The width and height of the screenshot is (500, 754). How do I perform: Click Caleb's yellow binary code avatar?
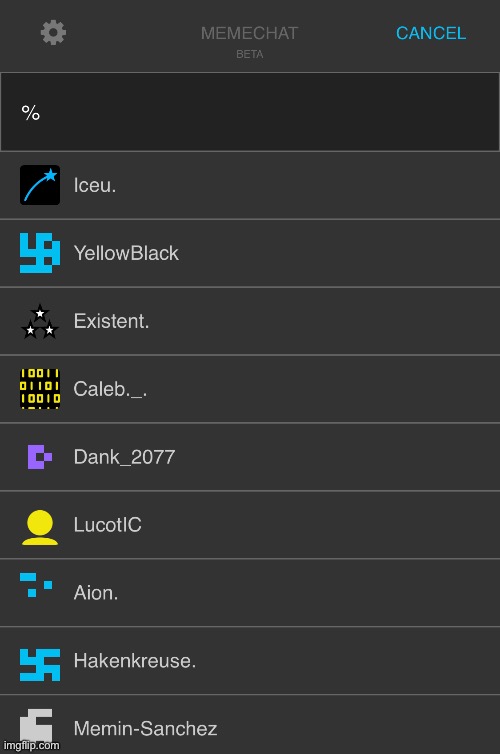click(x=40, y=389)
